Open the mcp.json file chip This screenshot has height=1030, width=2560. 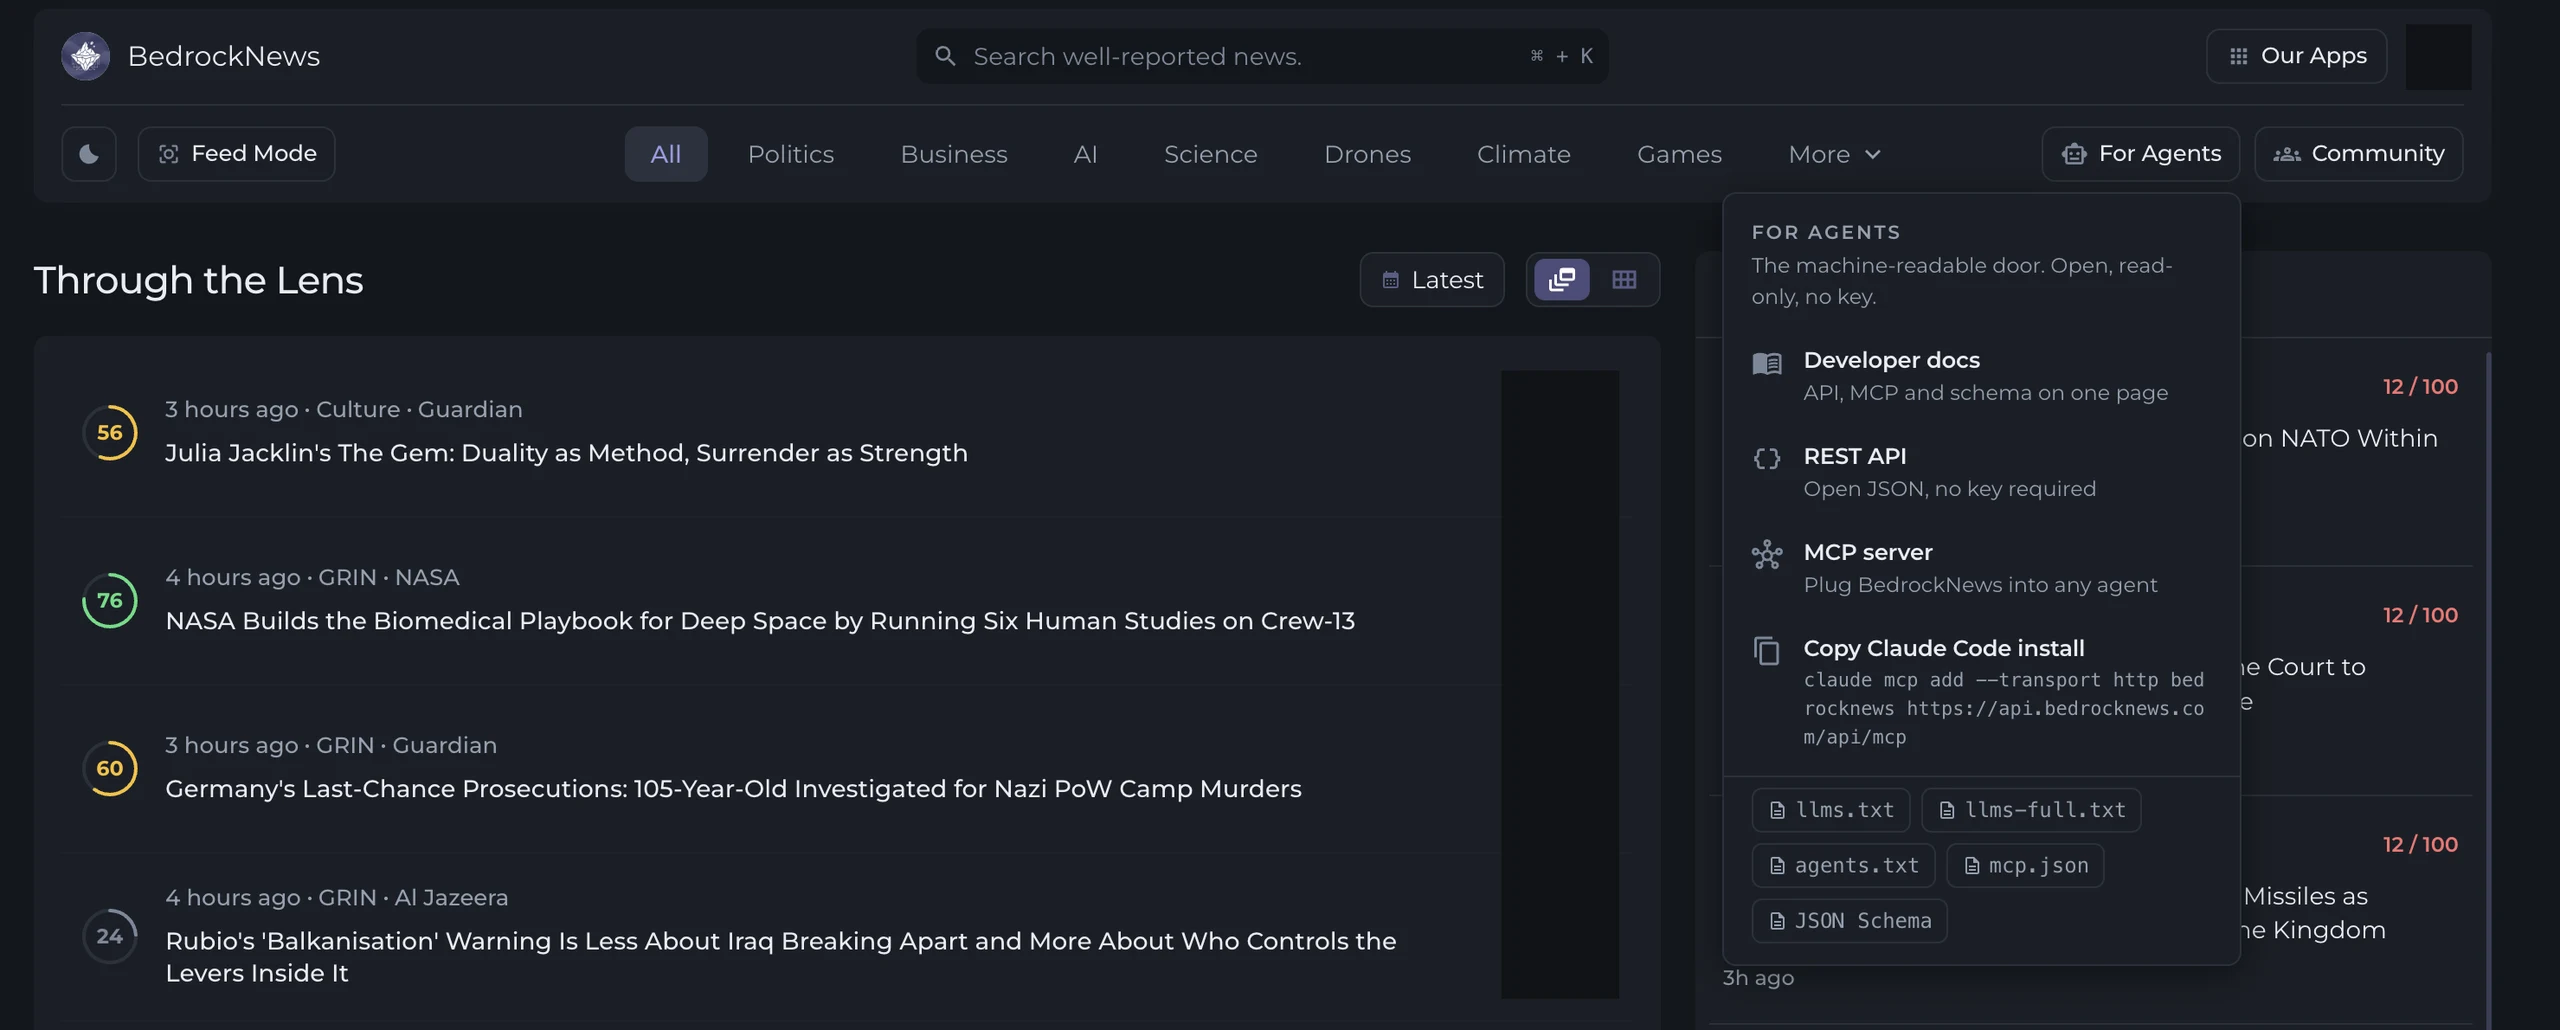2025,866
